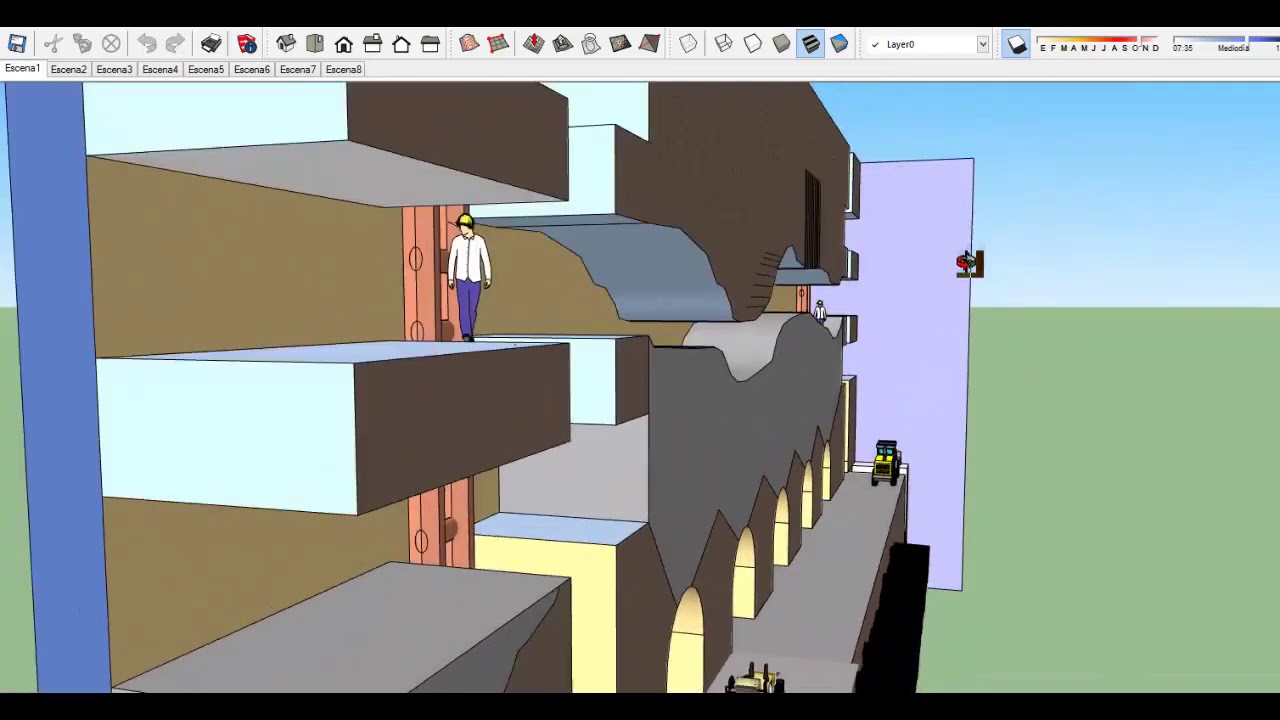Click the Save floppy disk icon
The height and width of the screenshot is (720, 1280).
pos(17,44)
